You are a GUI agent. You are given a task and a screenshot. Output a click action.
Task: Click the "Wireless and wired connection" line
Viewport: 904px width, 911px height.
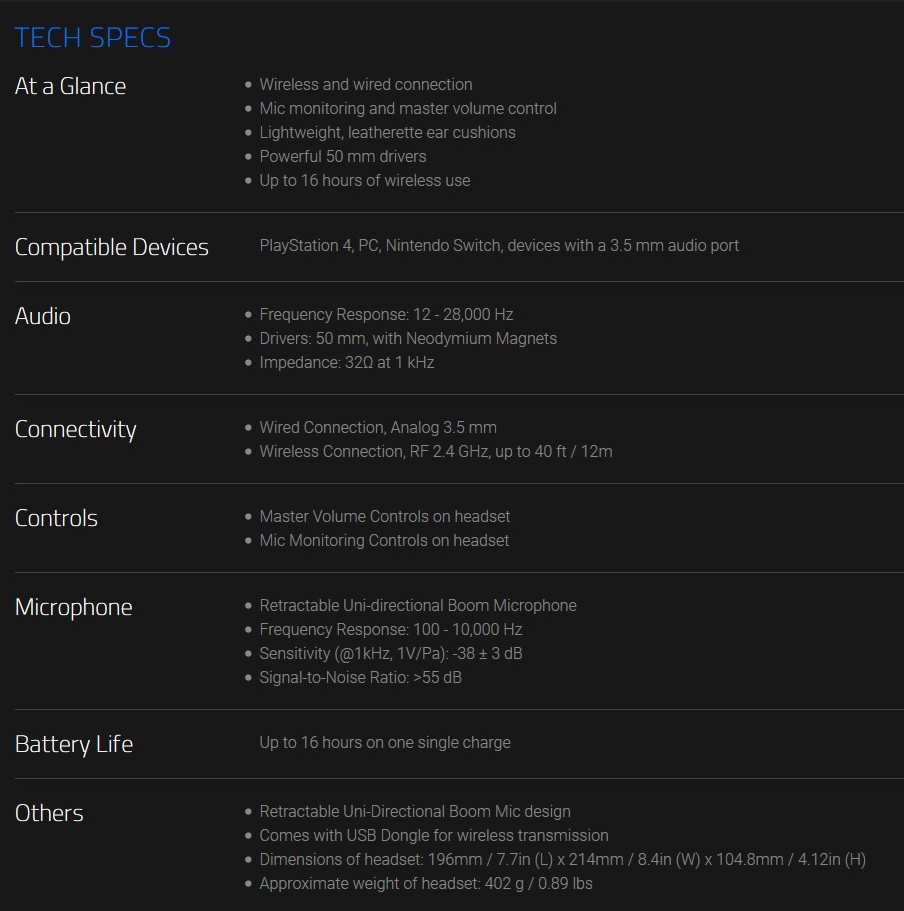(x=365, y=85)
